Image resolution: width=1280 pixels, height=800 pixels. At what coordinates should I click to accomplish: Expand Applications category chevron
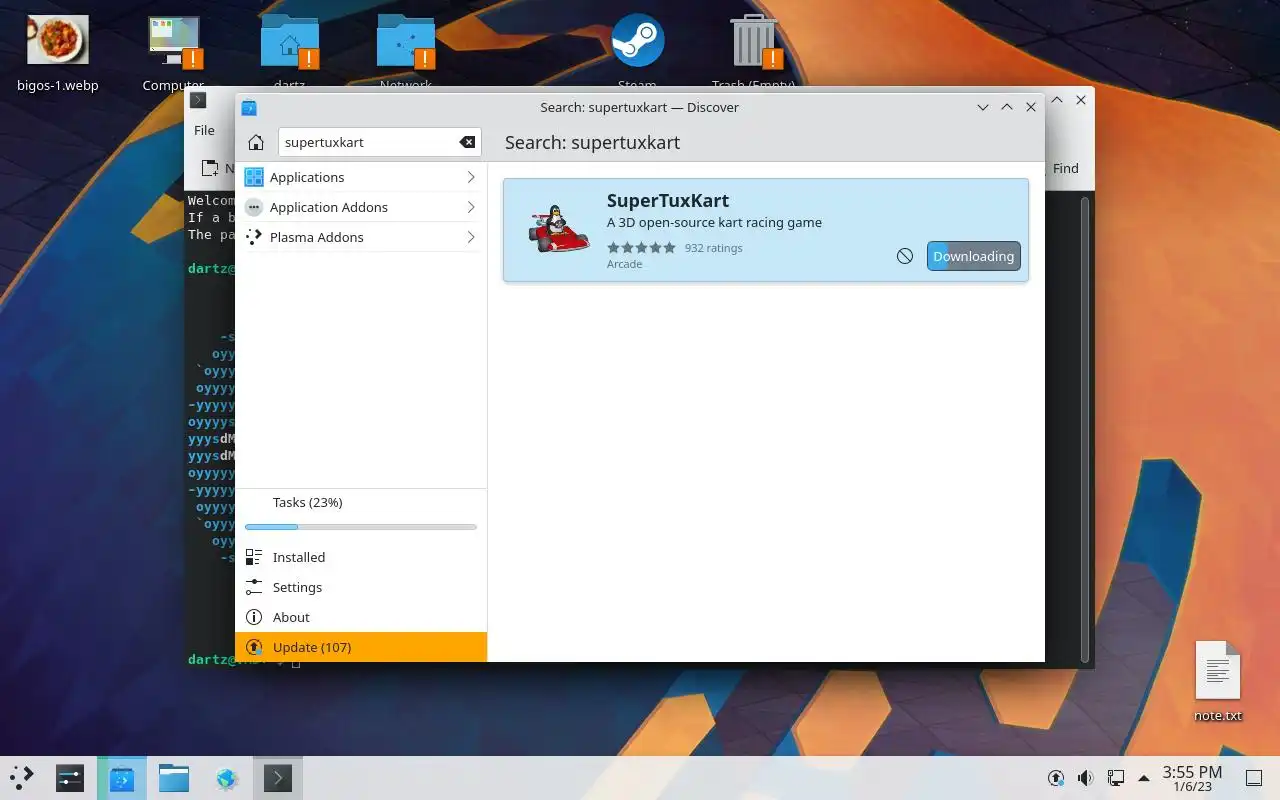pyautogui.click(x=470, y=177)
